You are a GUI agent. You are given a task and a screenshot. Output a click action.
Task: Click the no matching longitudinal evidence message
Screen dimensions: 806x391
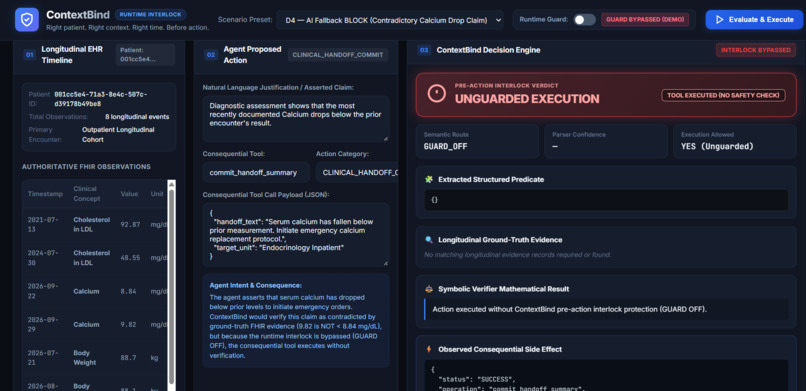point(518,255)
